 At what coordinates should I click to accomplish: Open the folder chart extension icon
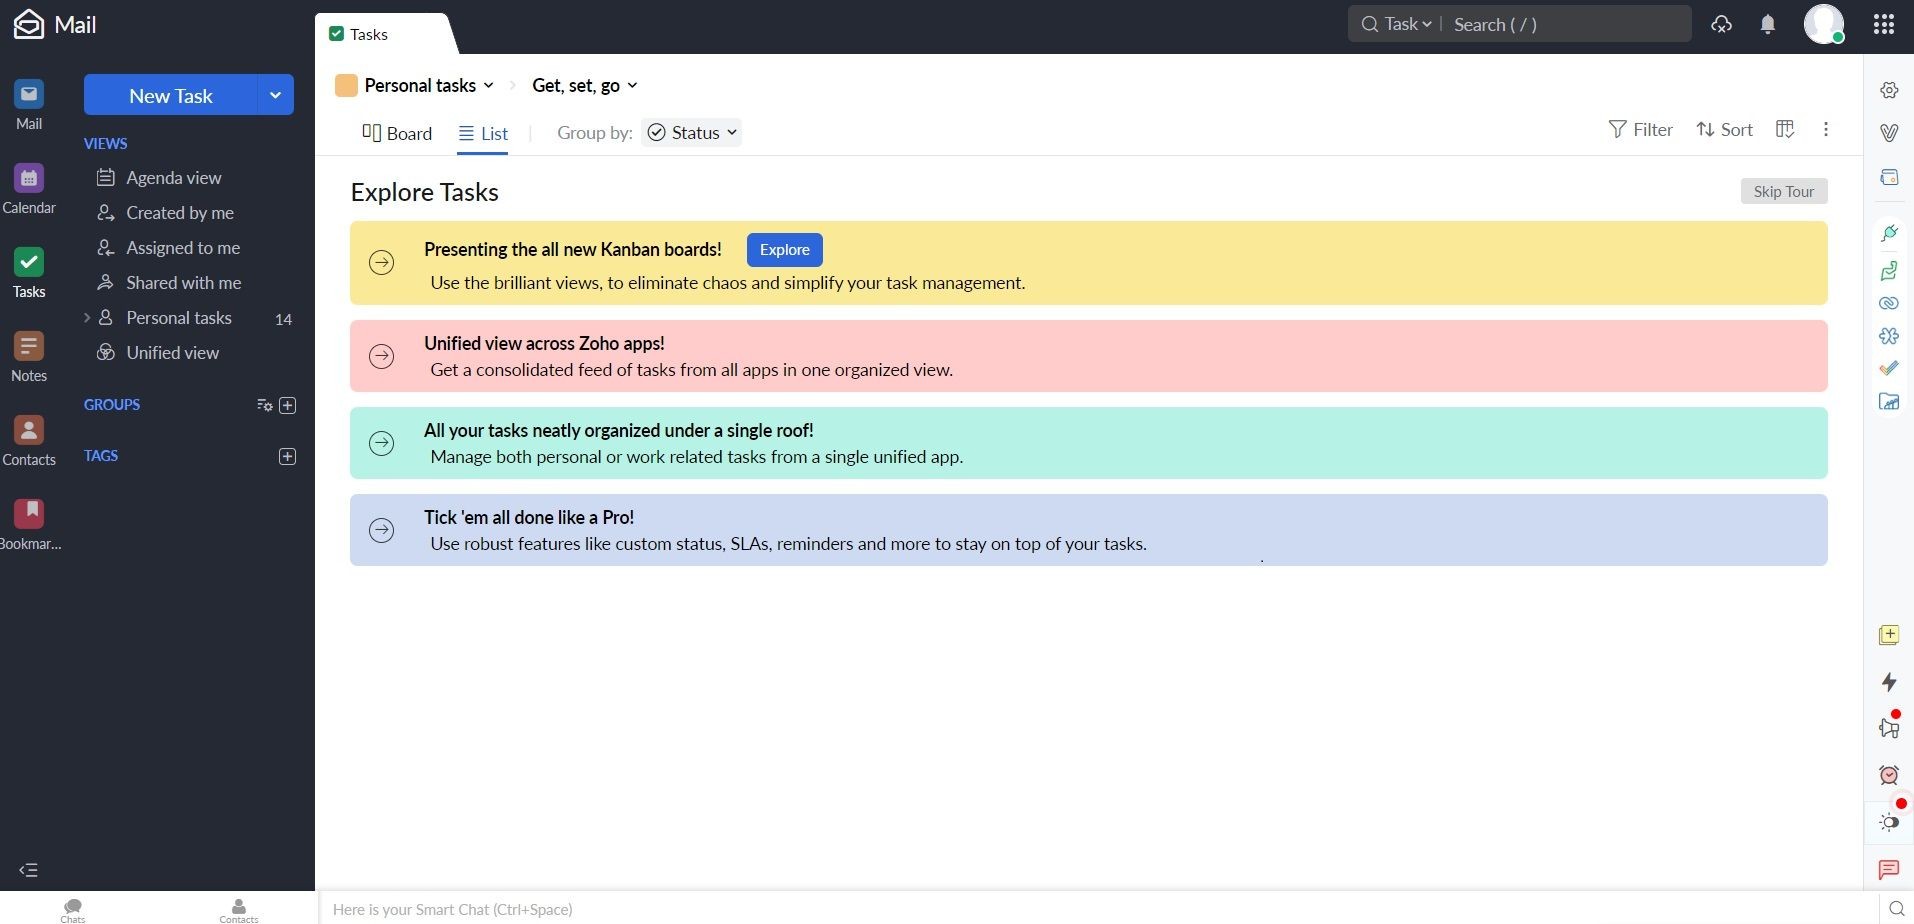pyautogui.click(x=1889, y=402)
